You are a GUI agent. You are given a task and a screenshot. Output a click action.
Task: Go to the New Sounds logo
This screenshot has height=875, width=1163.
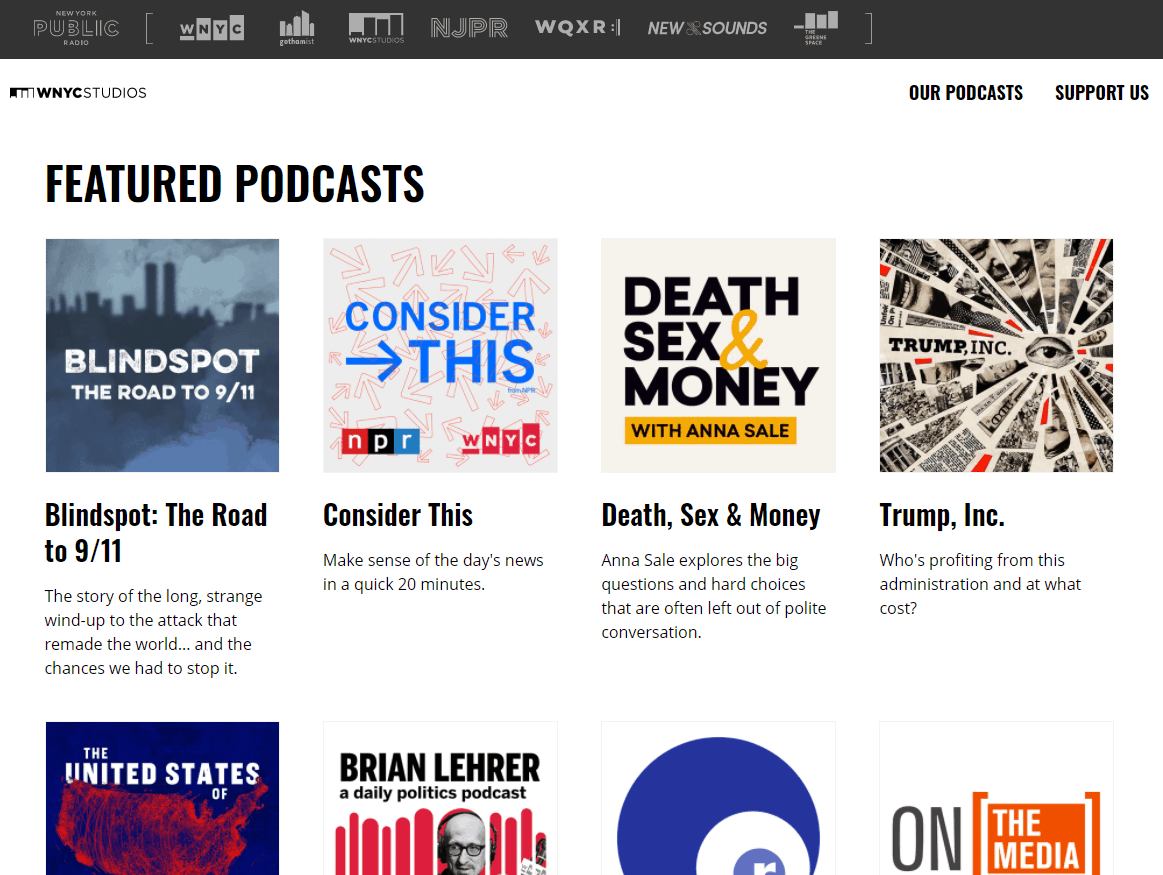pos(707,28)
